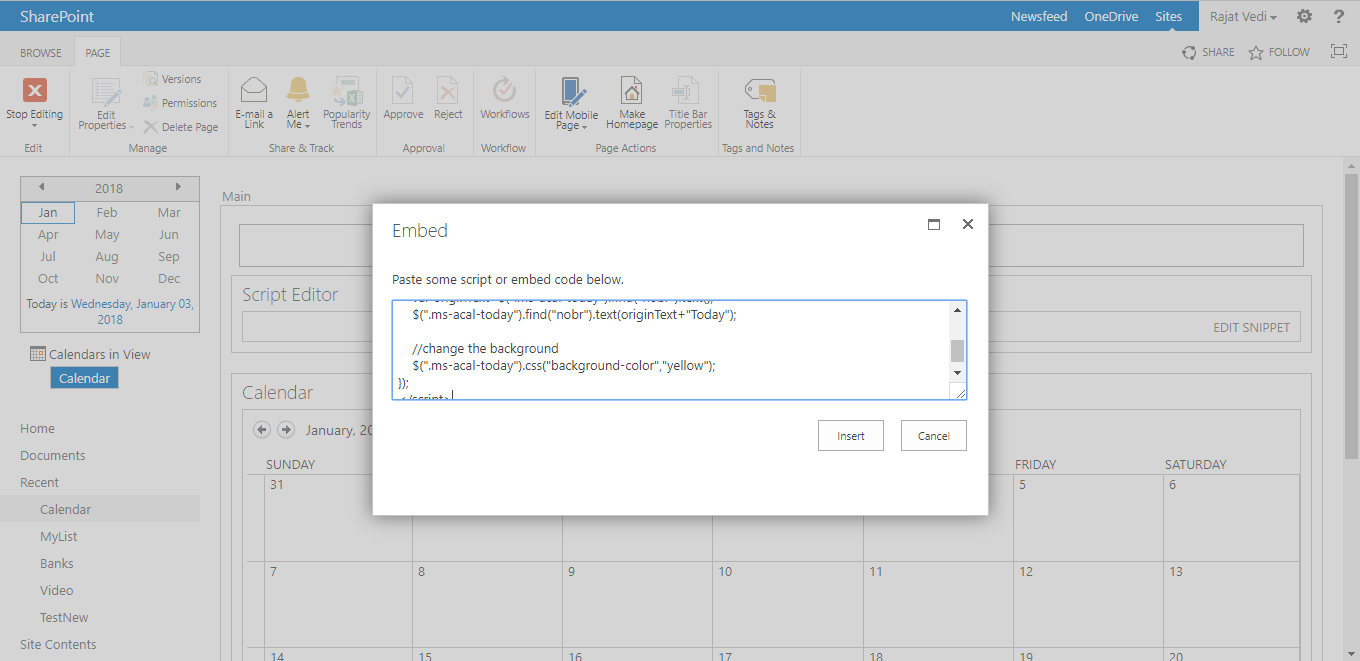Go to next year in date picker

point(178,187)
